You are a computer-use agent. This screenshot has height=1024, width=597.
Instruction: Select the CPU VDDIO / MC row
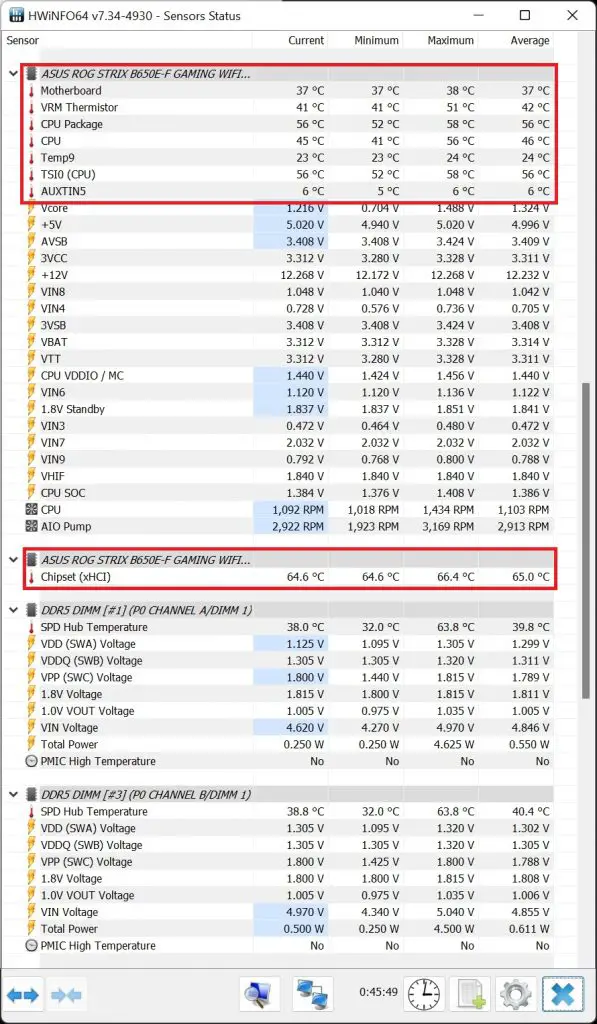[x=289, y=376]
